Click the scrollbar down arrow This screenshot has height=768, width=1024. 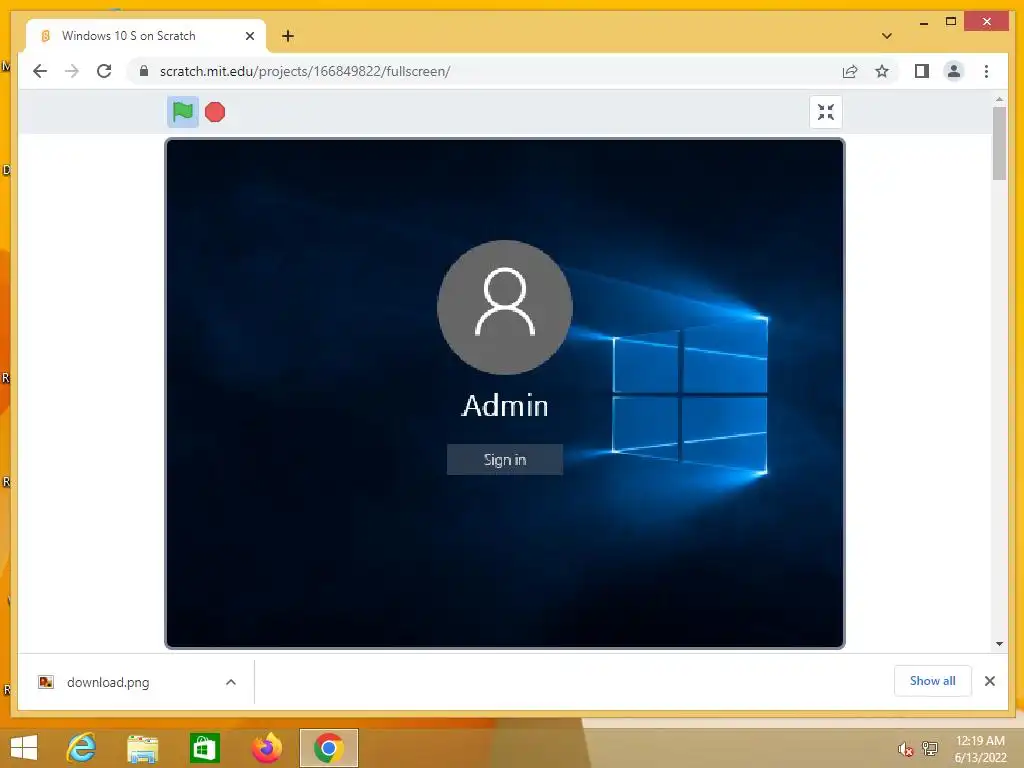[999, 644]
